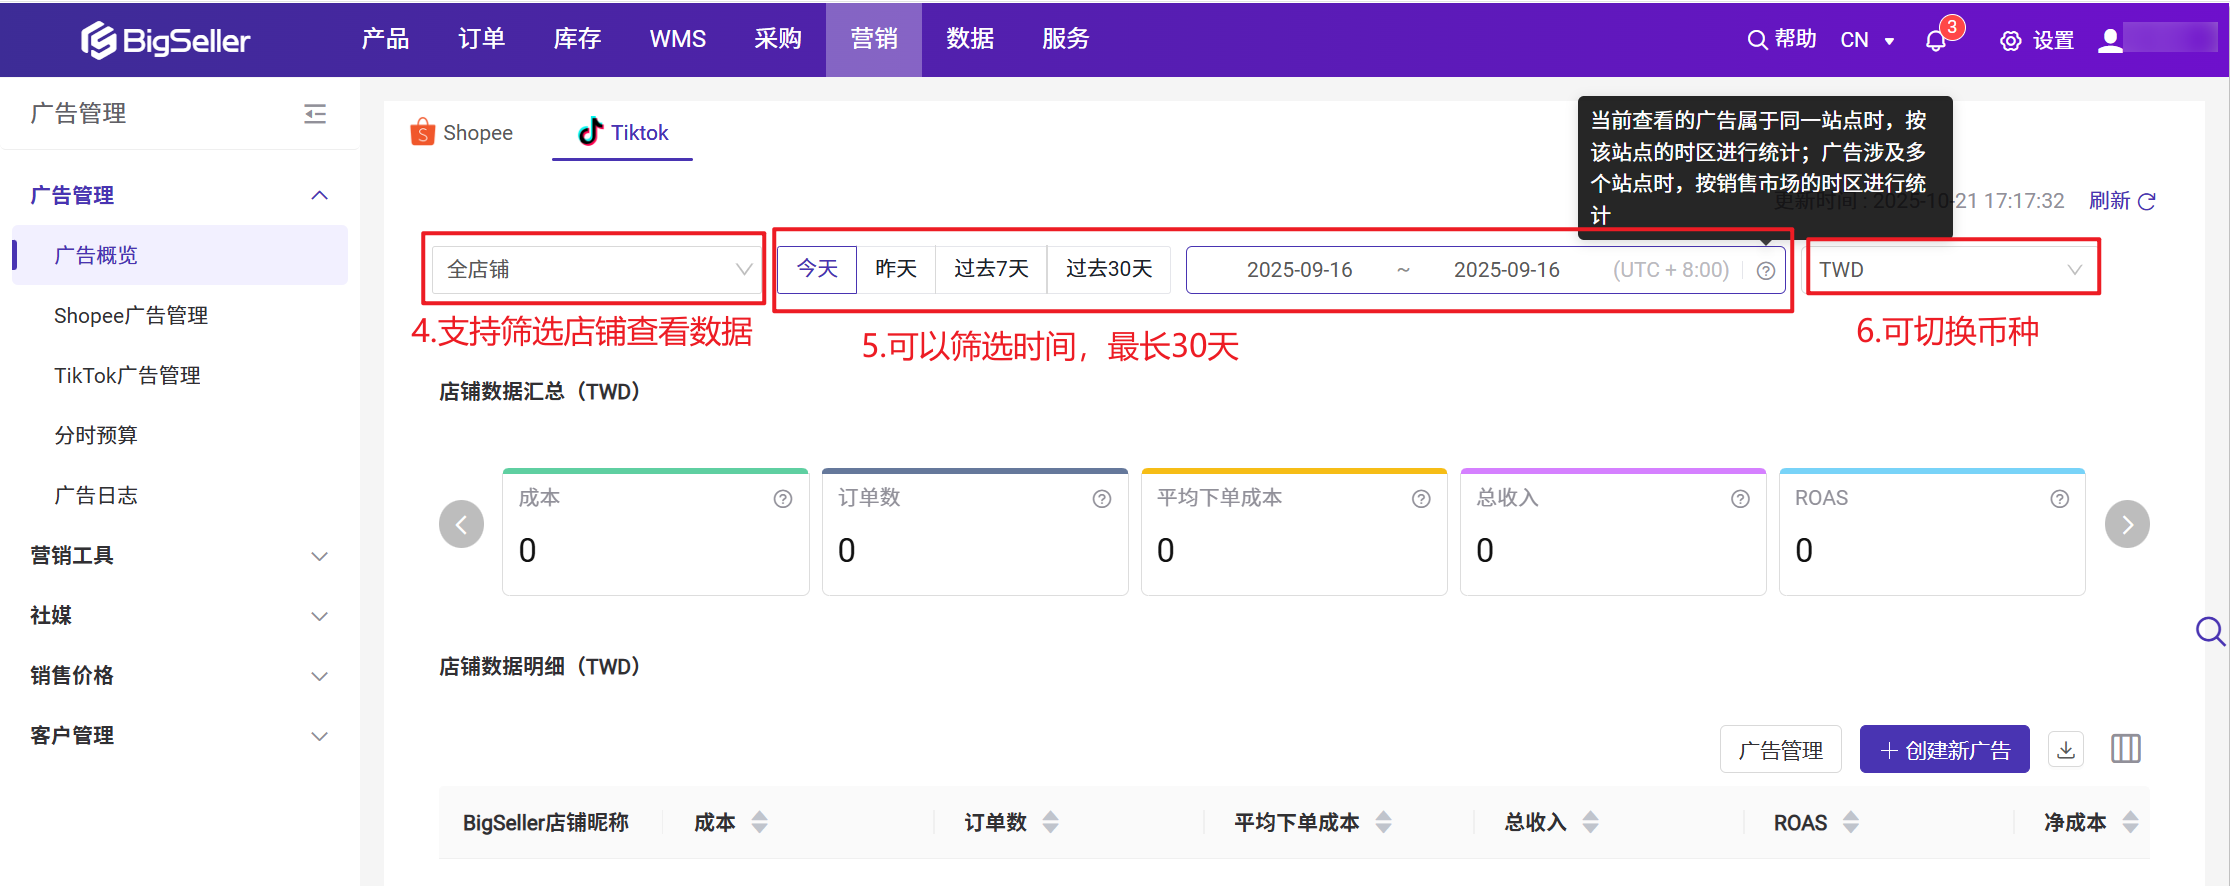2230x886 pixels.
Task: Click the download export icon
Action: pyautogui.click(x=2066, y=749)
